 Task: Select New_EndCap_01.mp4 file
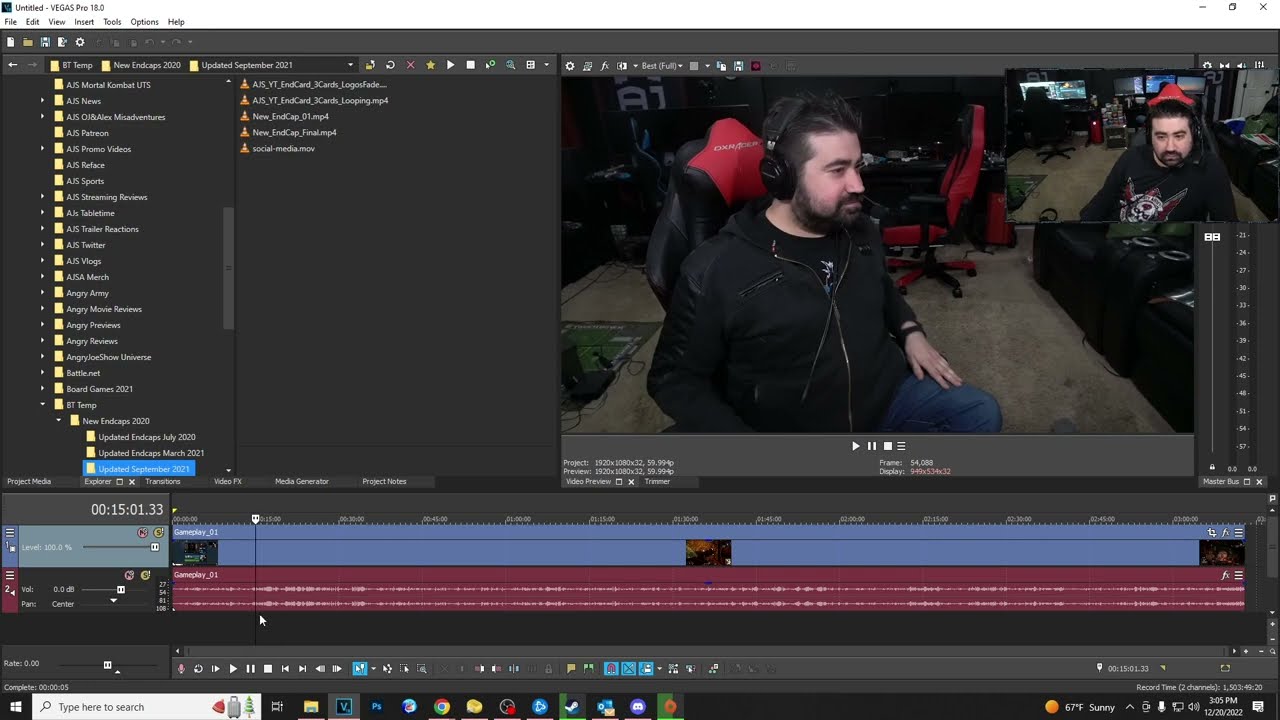[x=290, y=116]
